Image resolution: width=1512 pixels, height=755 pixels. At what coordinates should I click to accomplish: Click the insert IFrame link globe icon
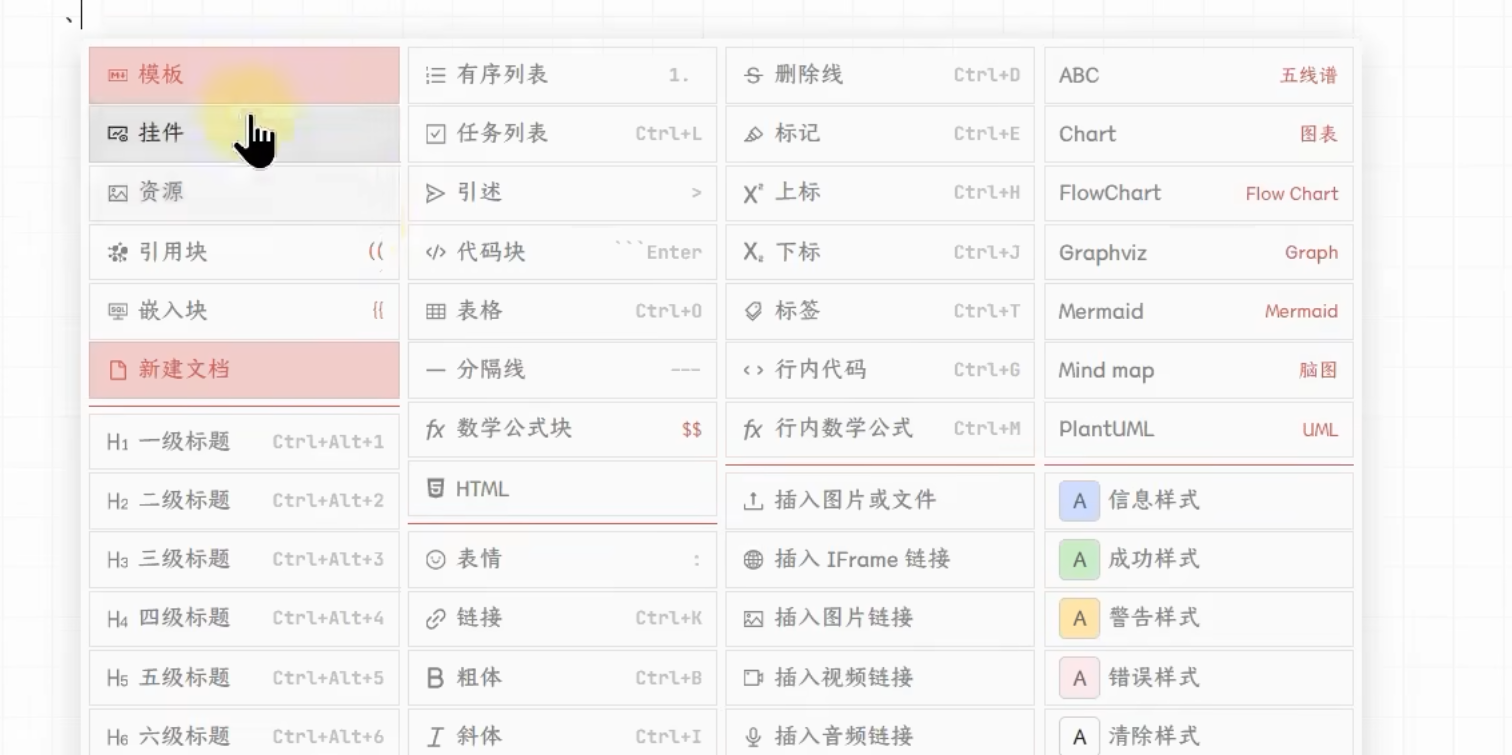(753, 560)
